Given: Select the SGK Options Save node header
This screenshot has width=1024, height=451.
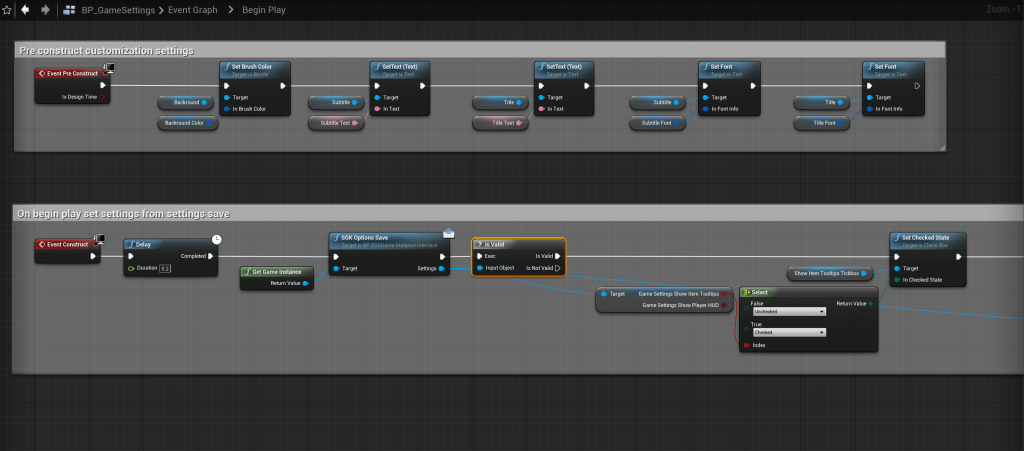Looking at the screenshot, I should (389, 240).
